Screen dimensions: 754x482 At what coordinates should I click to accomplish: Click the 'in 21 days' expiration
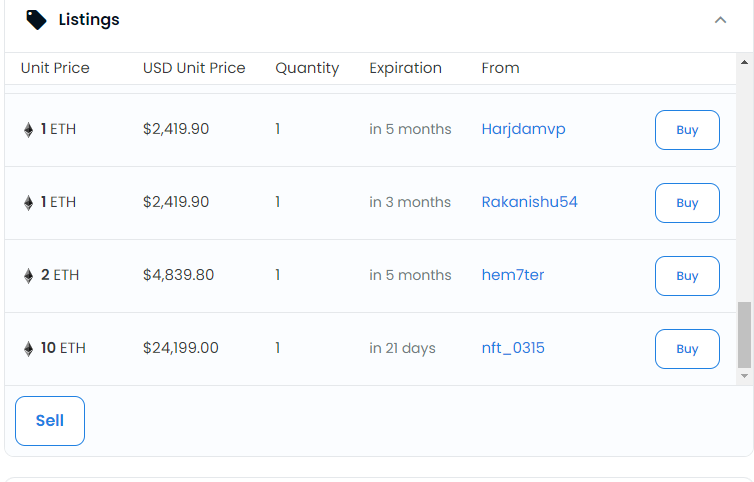tap(402, 348)
